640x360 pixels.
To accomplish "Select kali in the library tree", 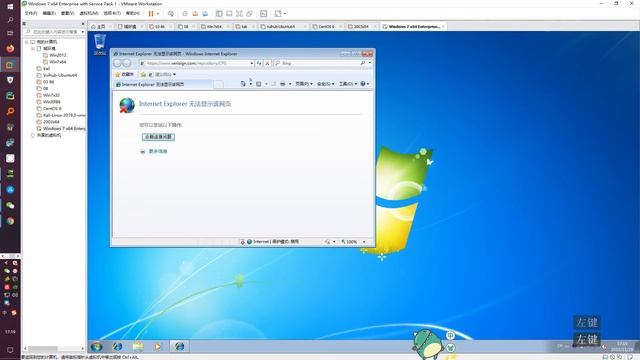I will coord(46,69).
